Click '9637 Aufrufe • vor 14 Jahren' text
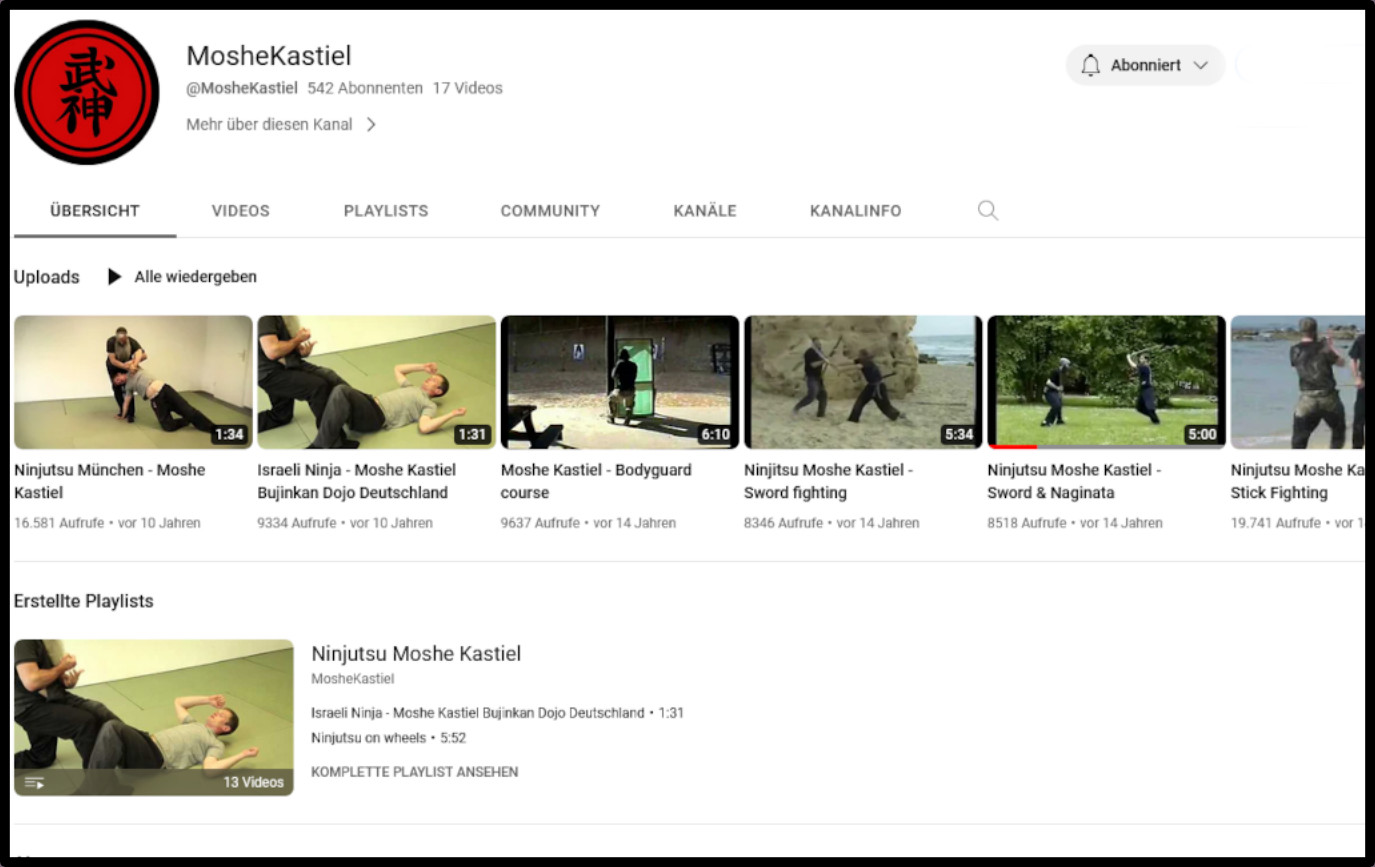 [x=588, y=523]
